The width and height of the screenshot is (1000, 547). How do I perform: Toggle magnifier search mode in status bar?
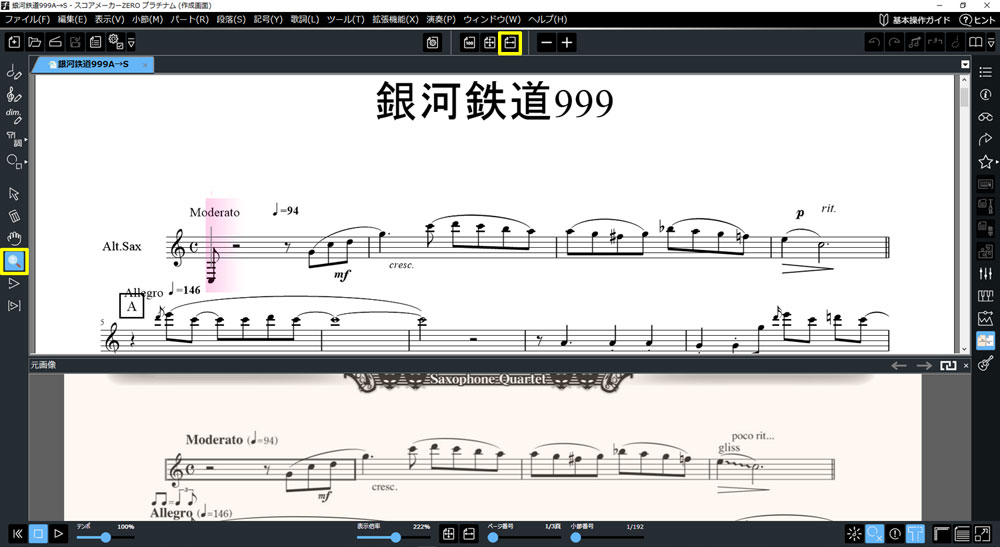(x=874, y=534)
